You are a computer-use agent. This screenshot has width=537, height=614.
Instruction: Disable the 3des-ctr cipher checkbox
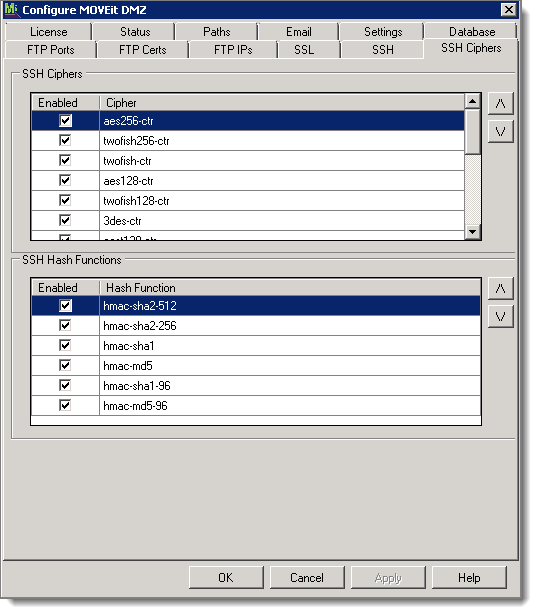(x=65, y=220)
